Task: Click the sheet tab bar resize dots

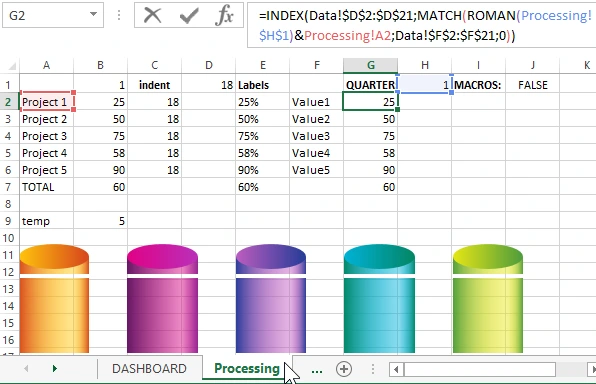Action: (x=372, y=369)
